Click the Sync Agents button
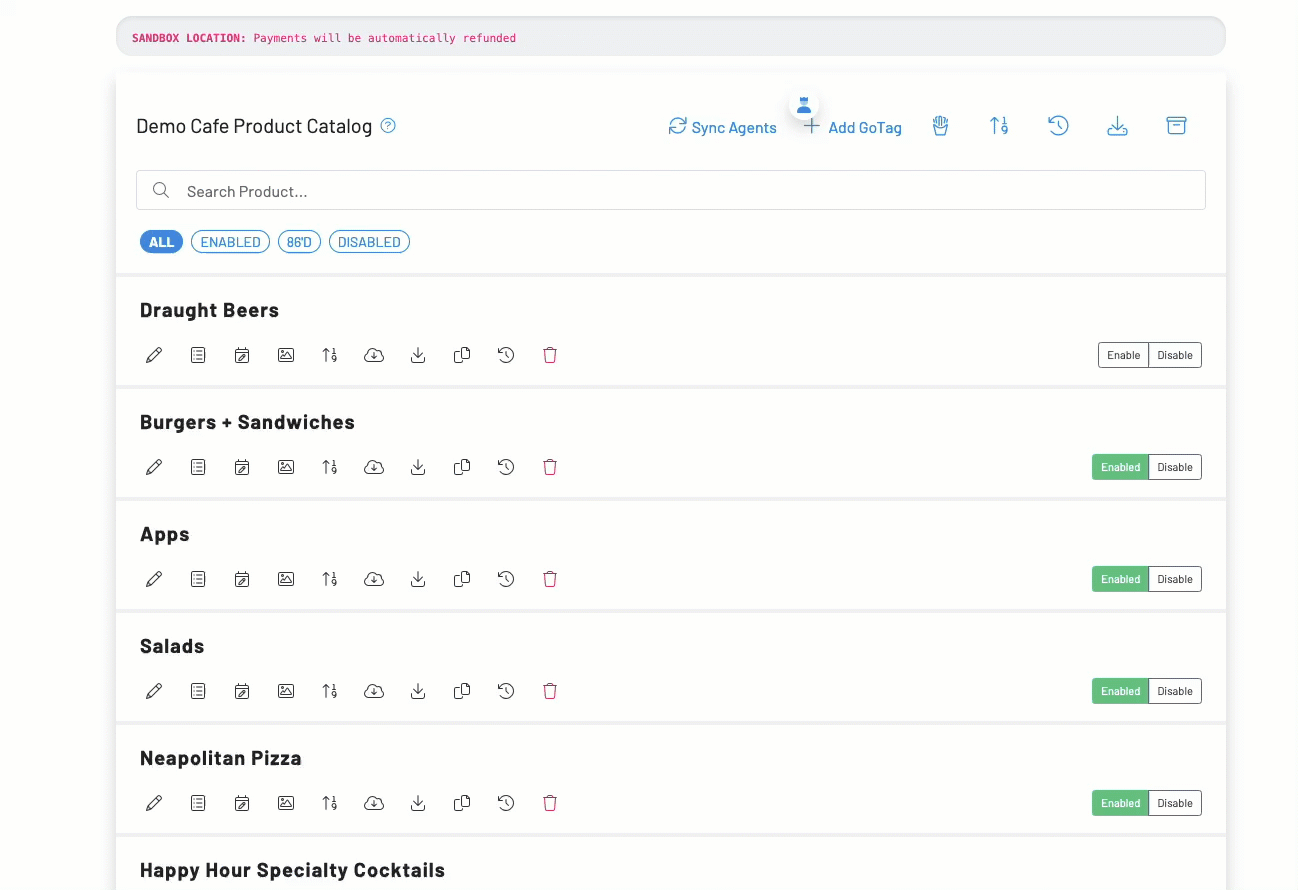 click(x=722, y=127)
